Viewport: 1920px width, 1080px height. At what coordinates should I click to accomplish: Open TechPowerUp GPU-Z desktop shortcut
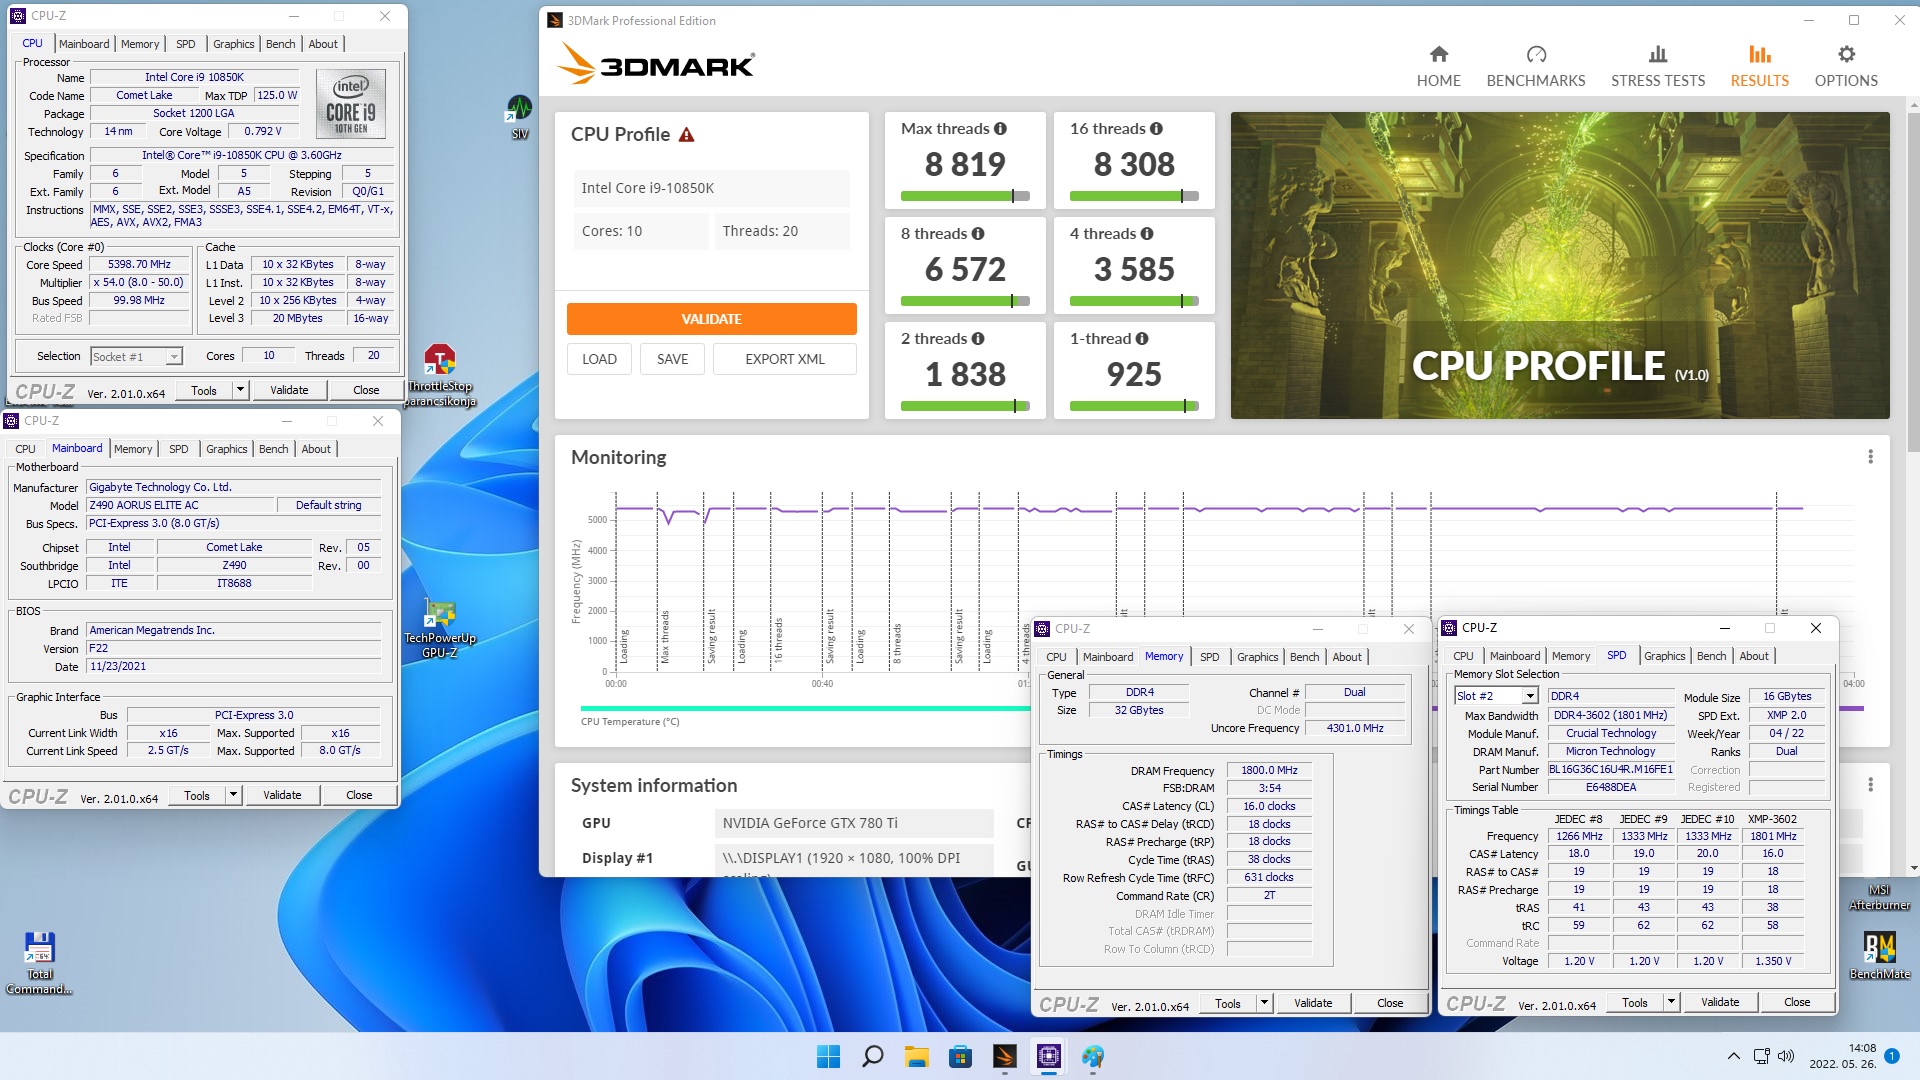[440, 629]
